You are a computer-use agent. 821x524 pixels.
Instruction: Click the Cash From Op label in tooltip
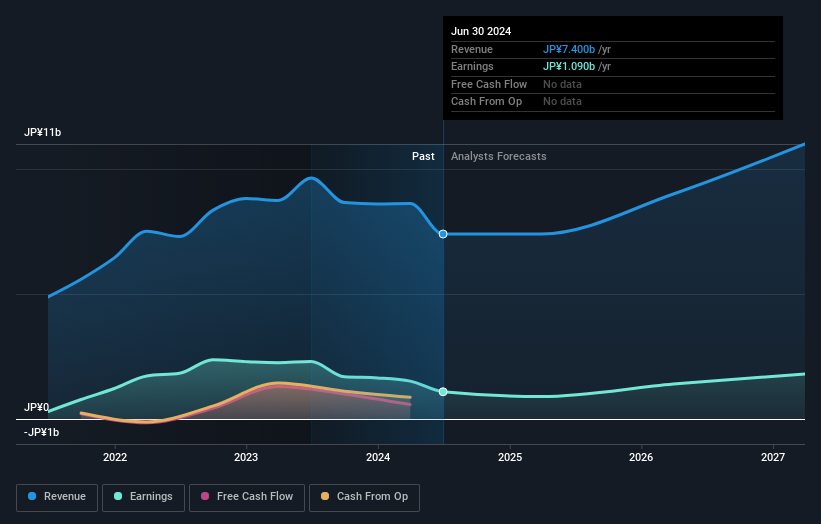[486, 102]
